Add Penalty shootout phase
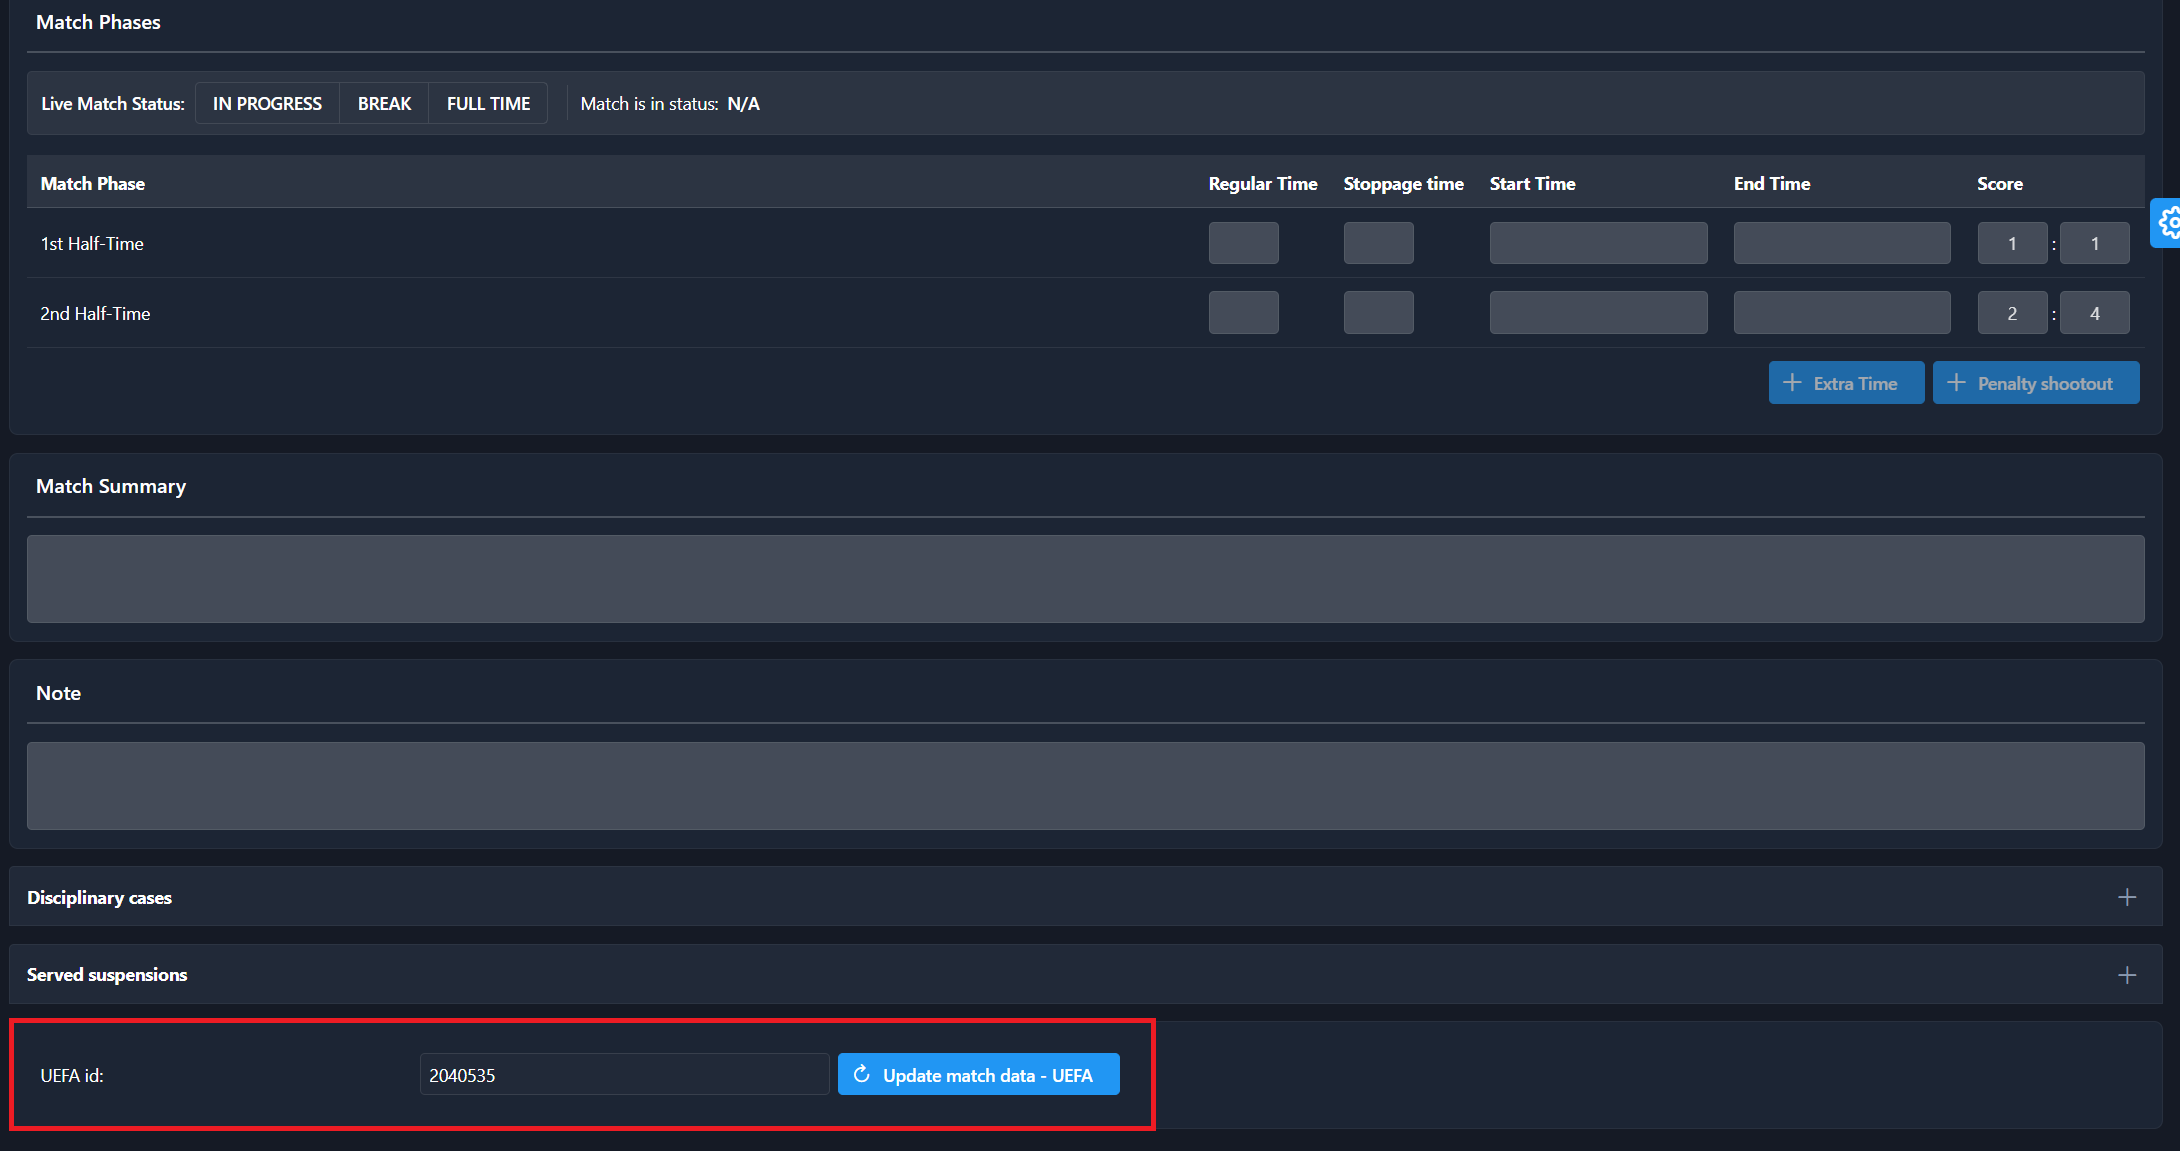This screenshot has height=1151, width=2180. pyautogui.click(x=2035, y=383)
